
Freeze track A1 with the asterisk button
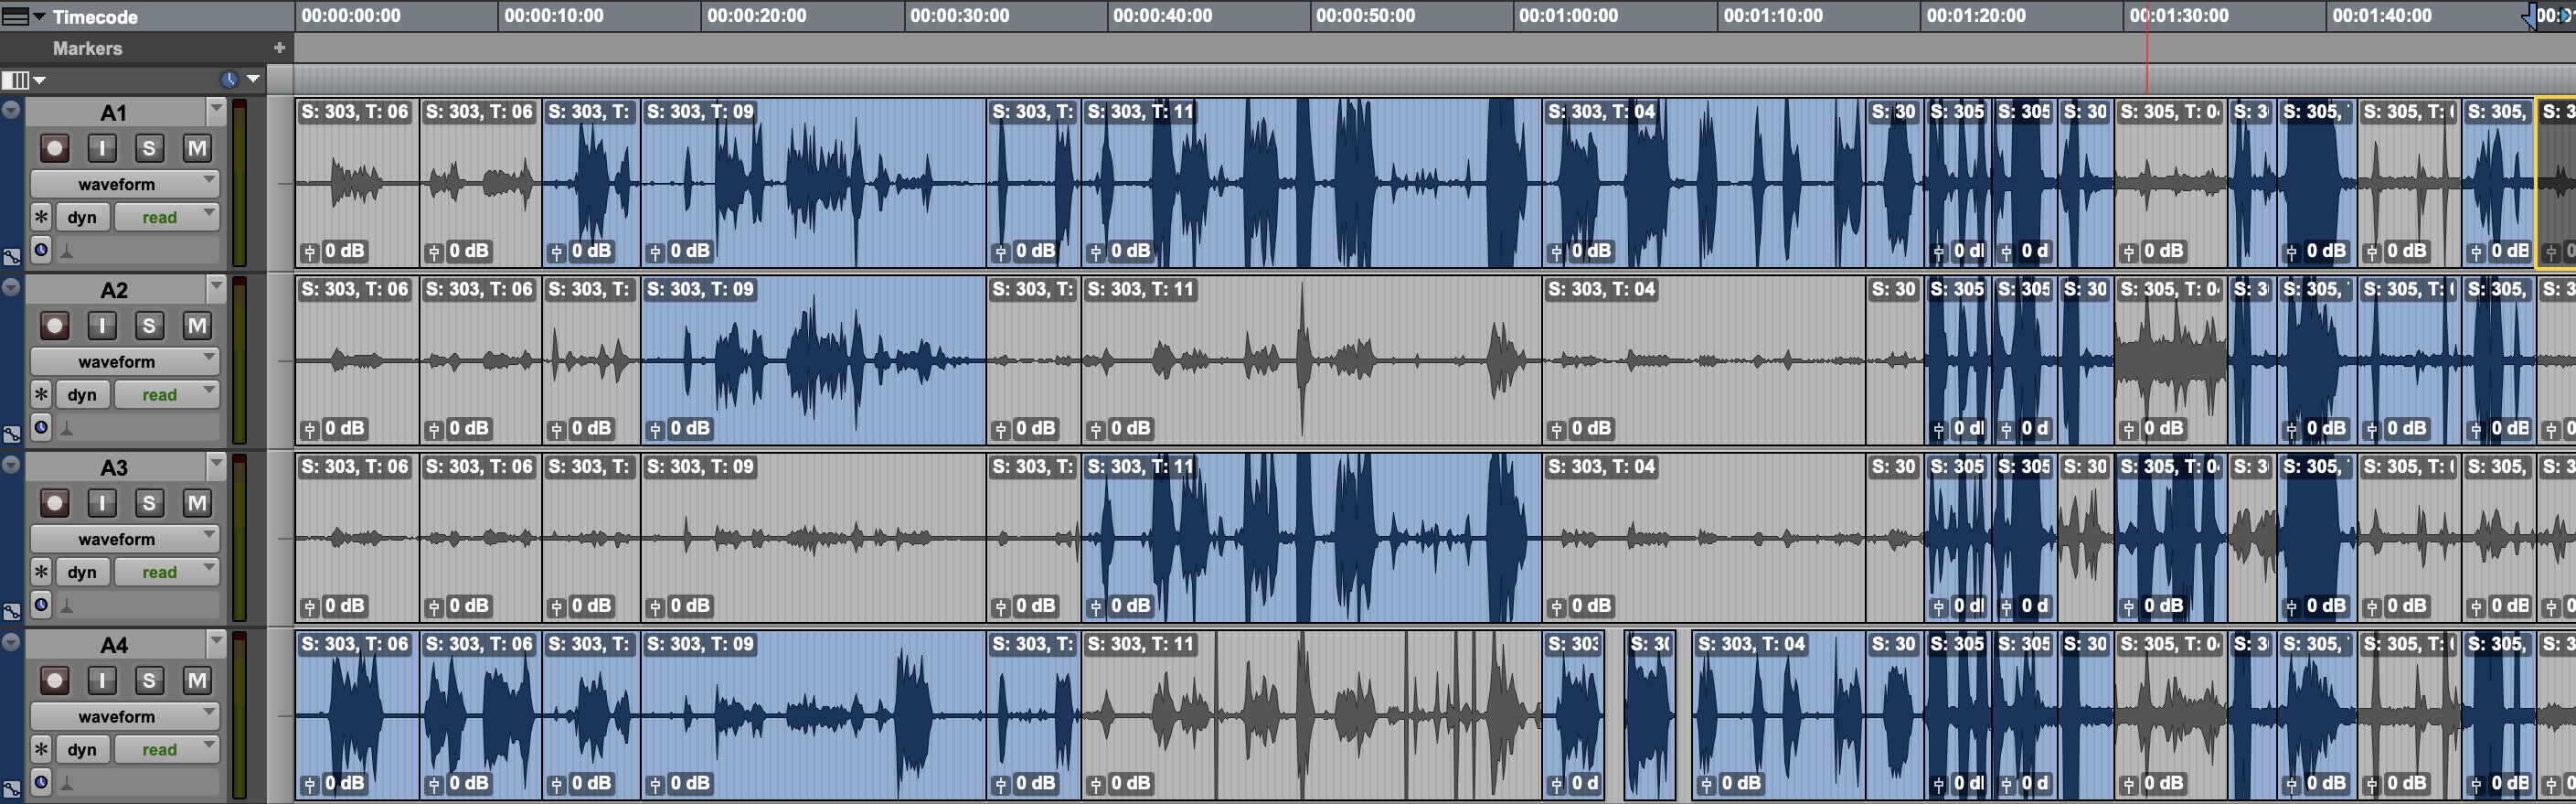tap(41, 217)
